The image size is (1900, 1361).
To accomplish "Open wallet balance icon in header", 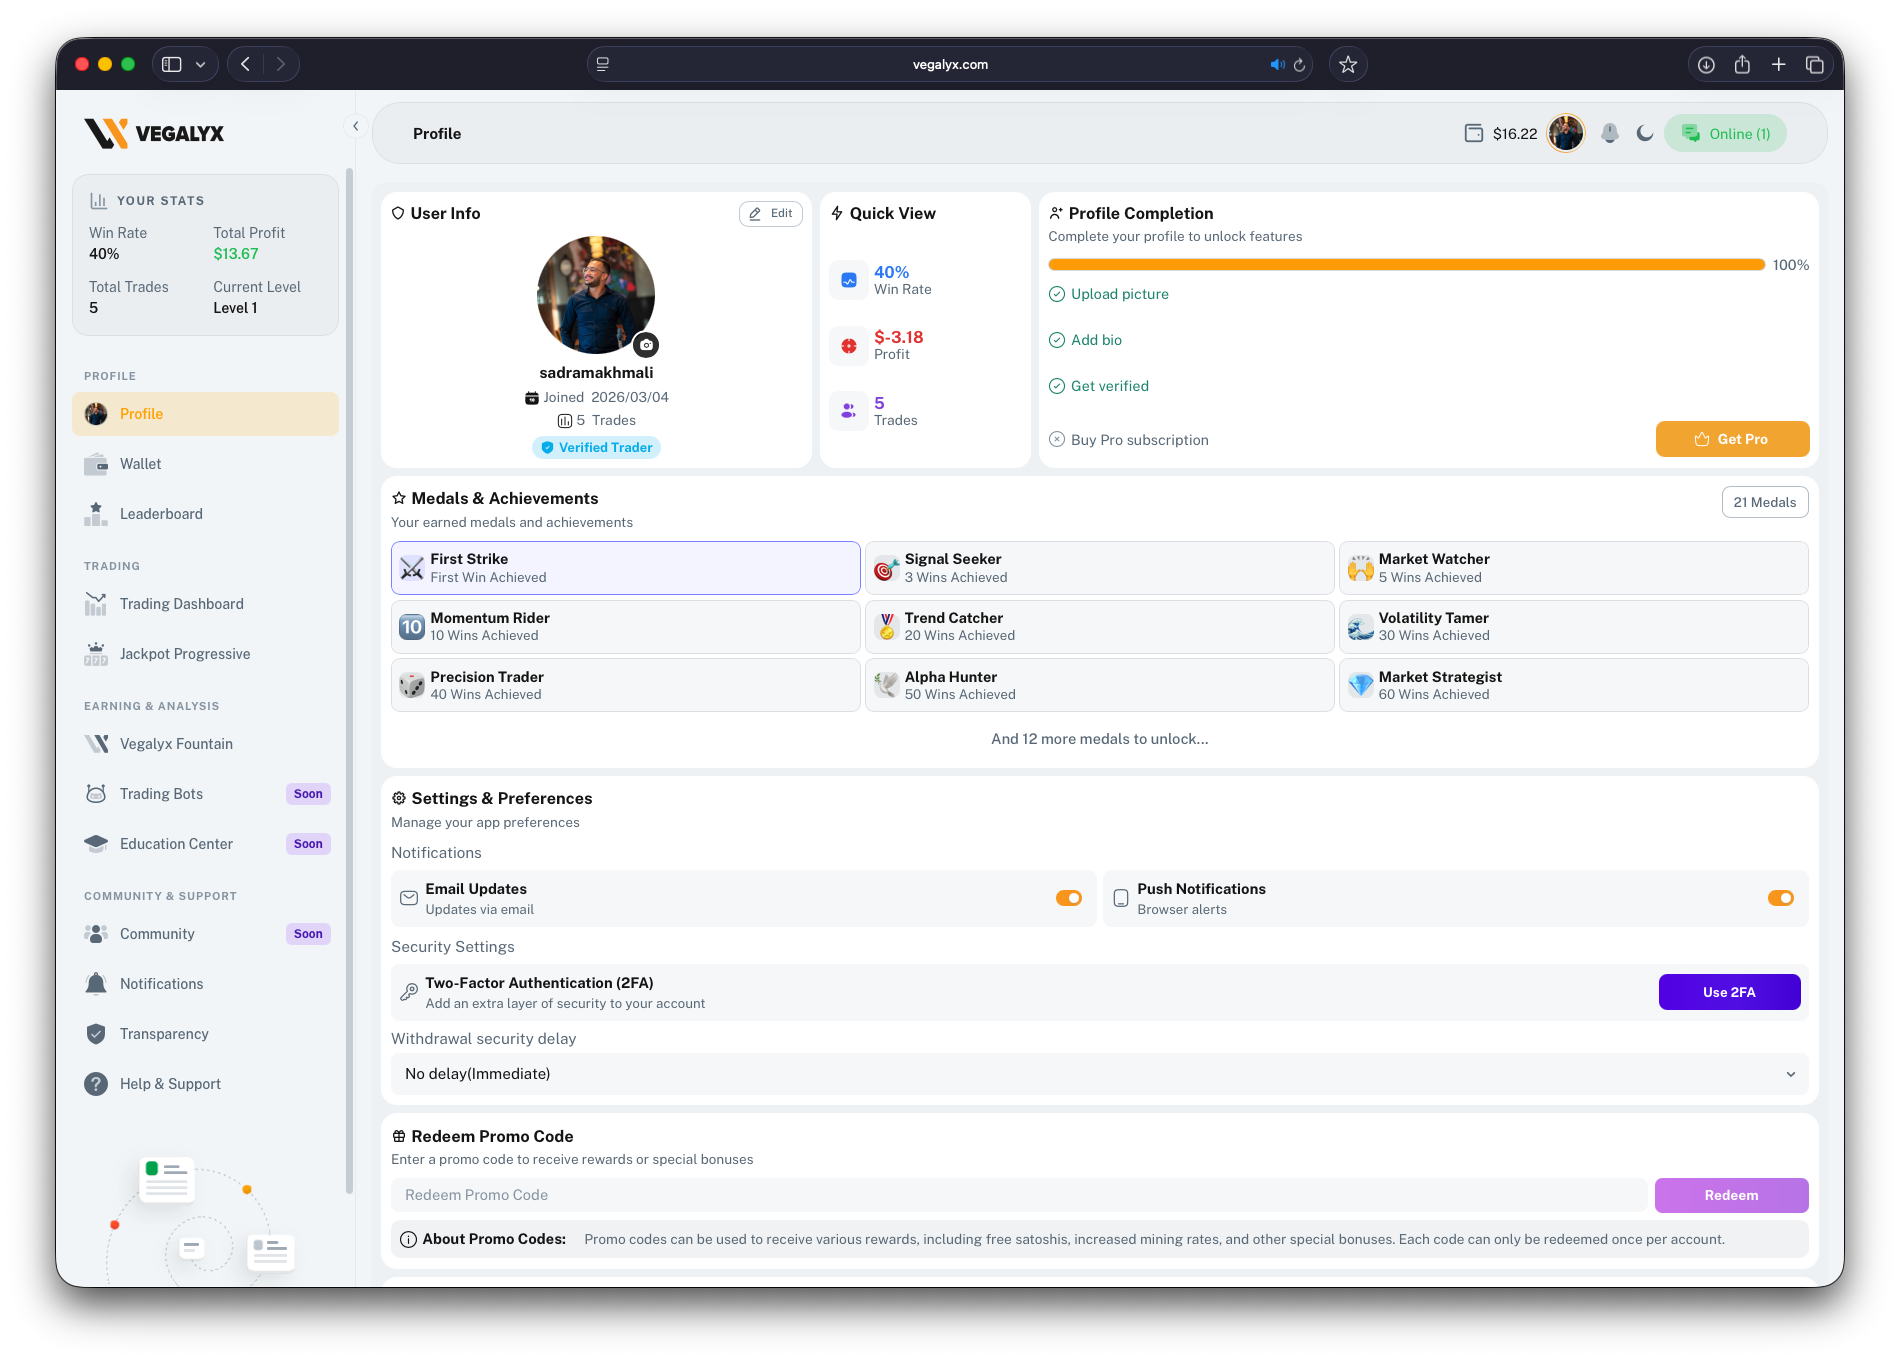I will point(1473,133).
